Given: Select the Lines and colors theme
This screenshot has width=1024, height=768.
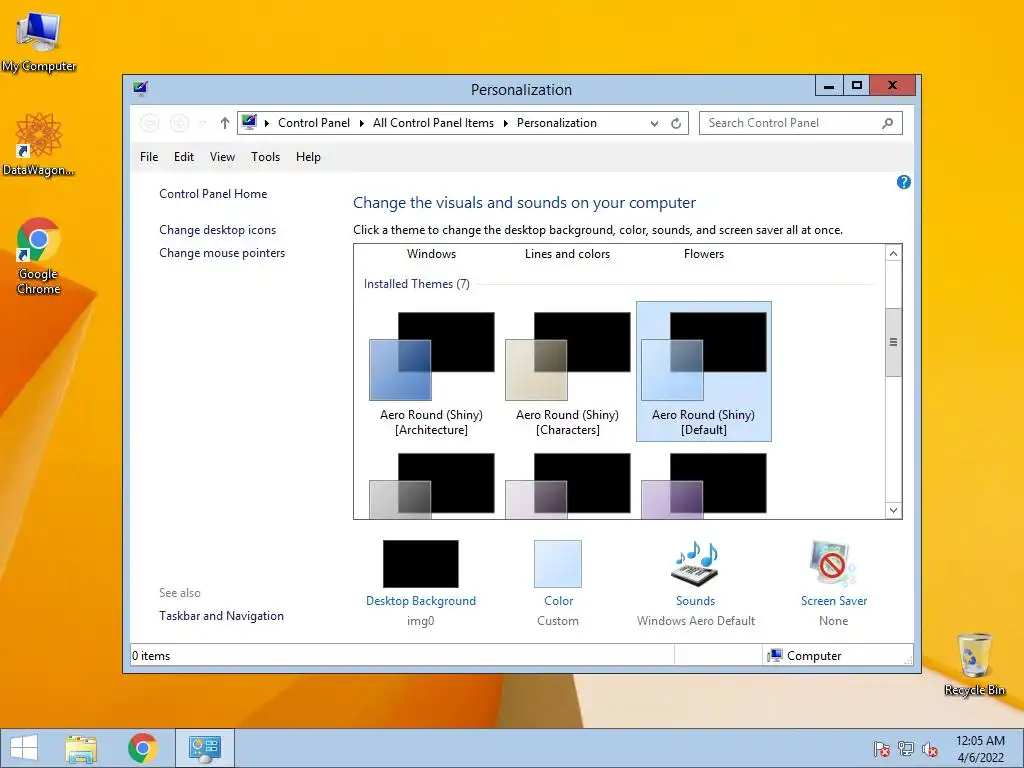Looking at the screenshot, I should 568,254.
